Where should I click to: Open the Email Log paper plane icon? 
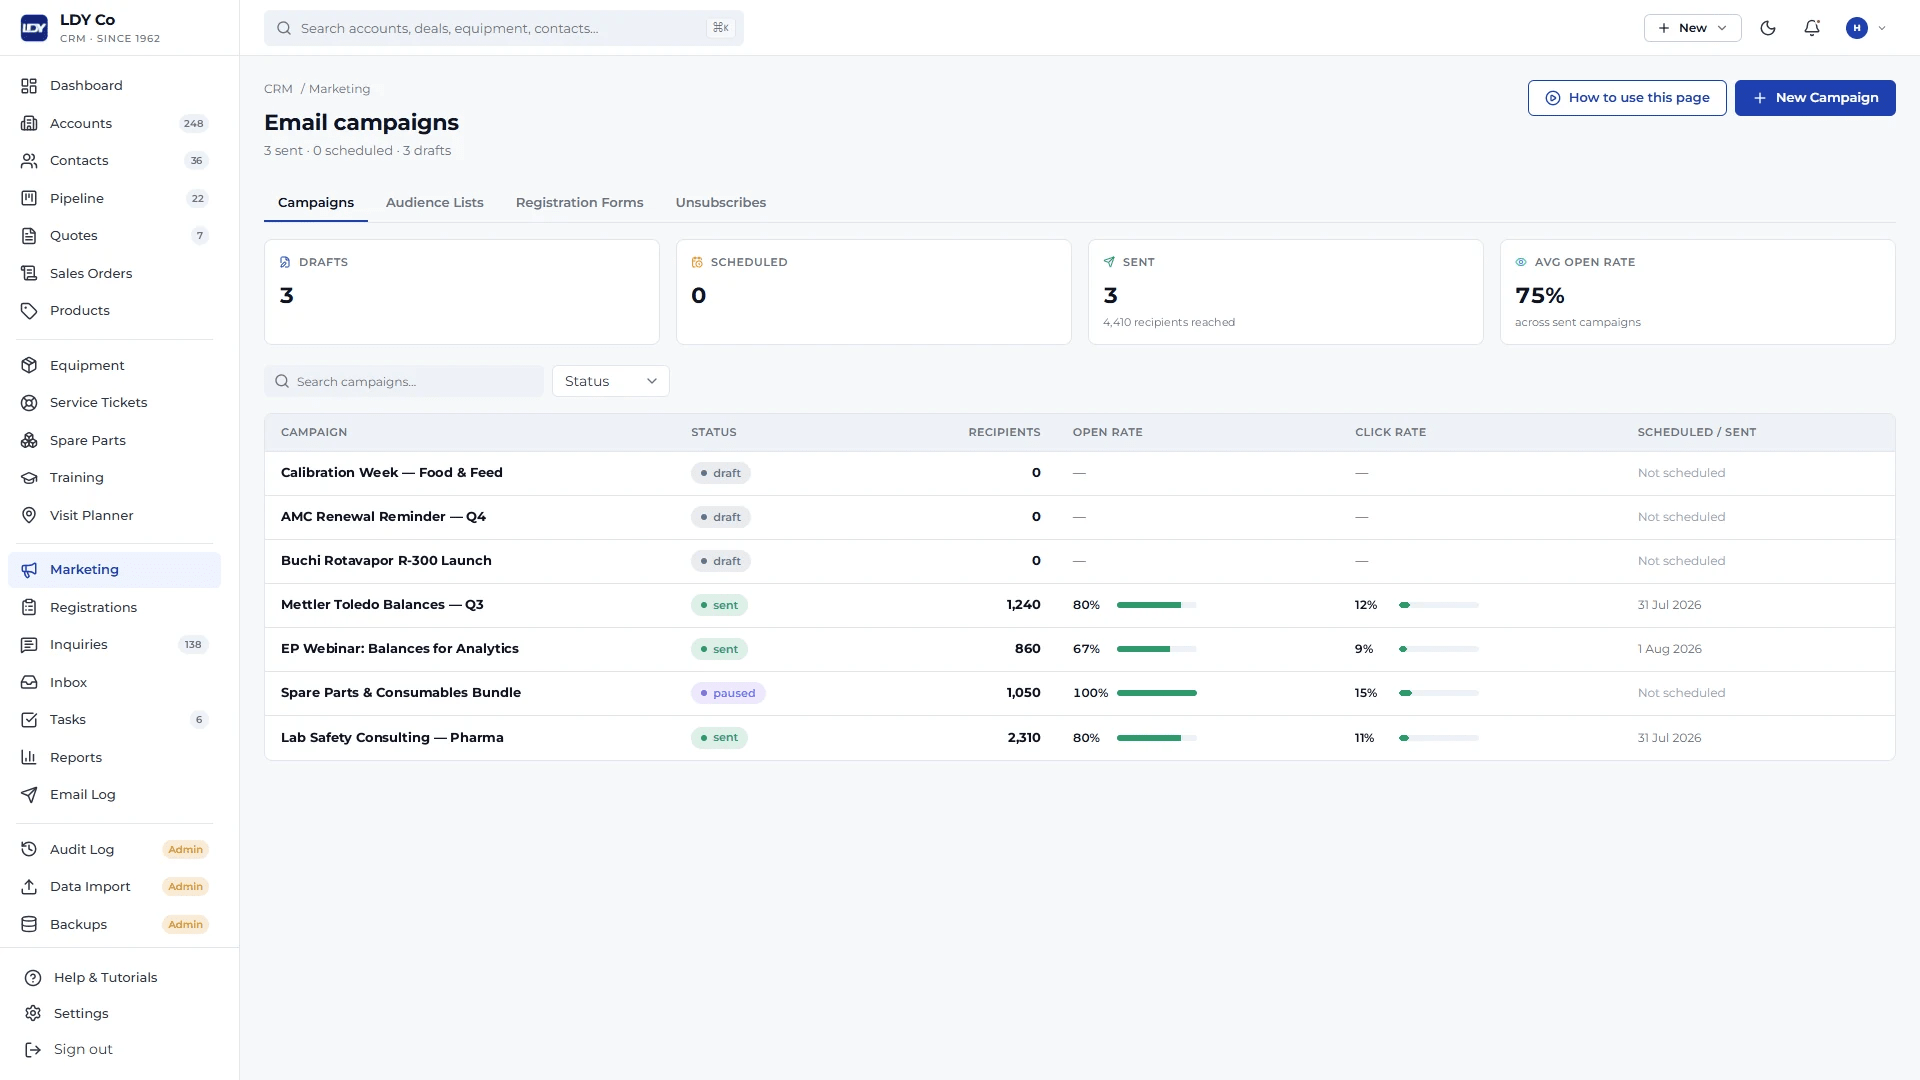[29, 795]
